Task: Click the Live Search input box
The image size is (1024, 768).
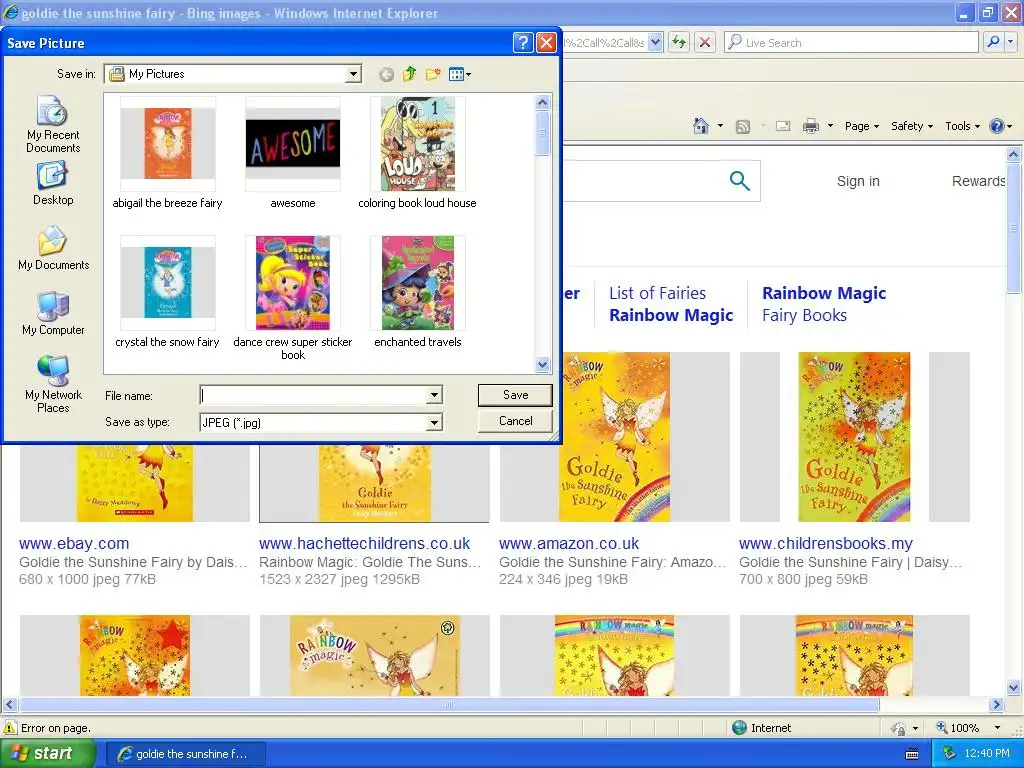Action: point(851,42)
